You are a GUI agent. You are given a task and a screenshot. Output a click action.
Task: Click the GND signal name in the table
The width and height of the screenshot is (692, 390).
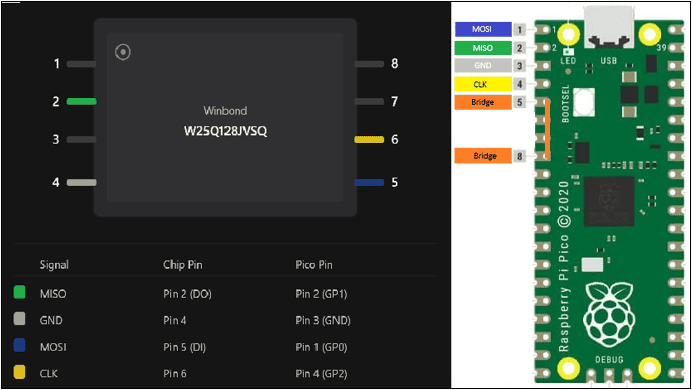pos(51,320)
